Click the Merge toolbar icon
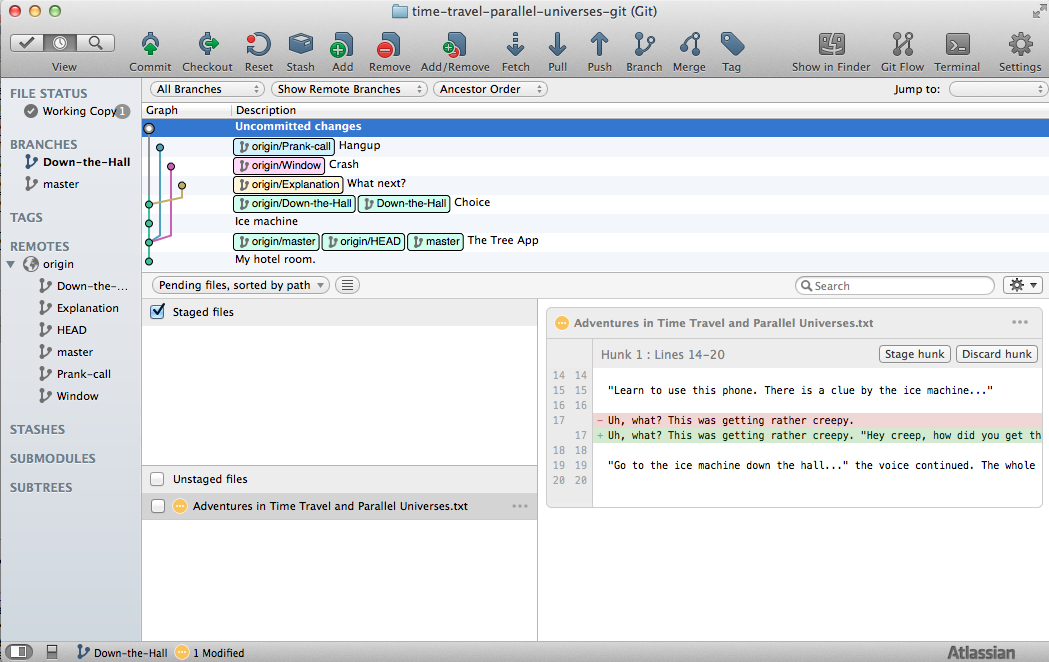 point(690,45)
